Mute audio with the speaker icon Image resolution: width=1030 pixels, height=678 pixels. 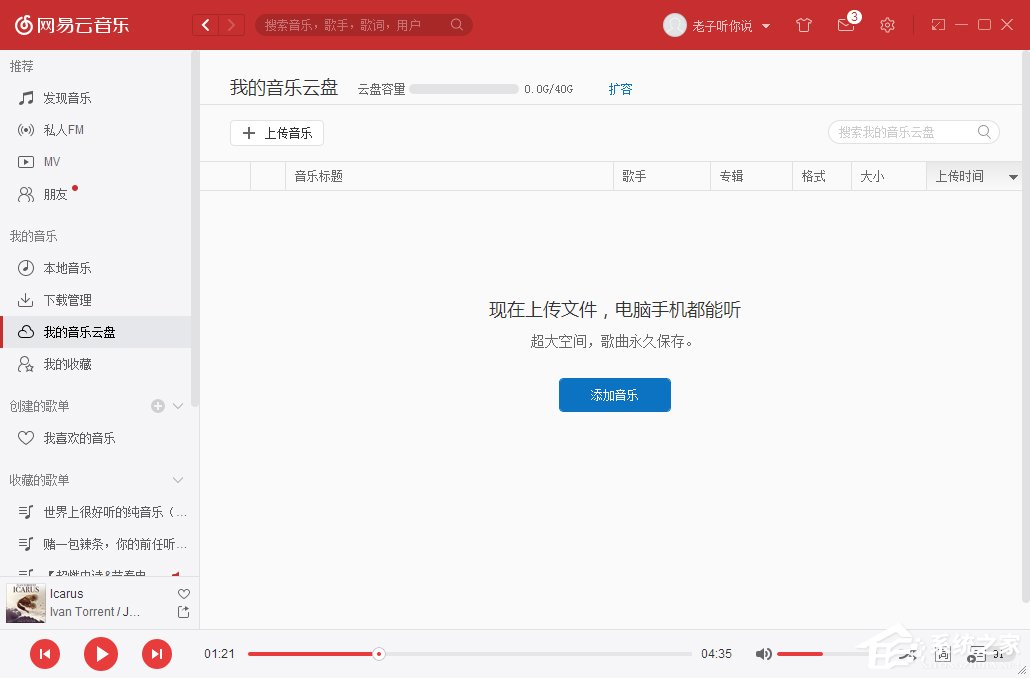tap(763, 653)
